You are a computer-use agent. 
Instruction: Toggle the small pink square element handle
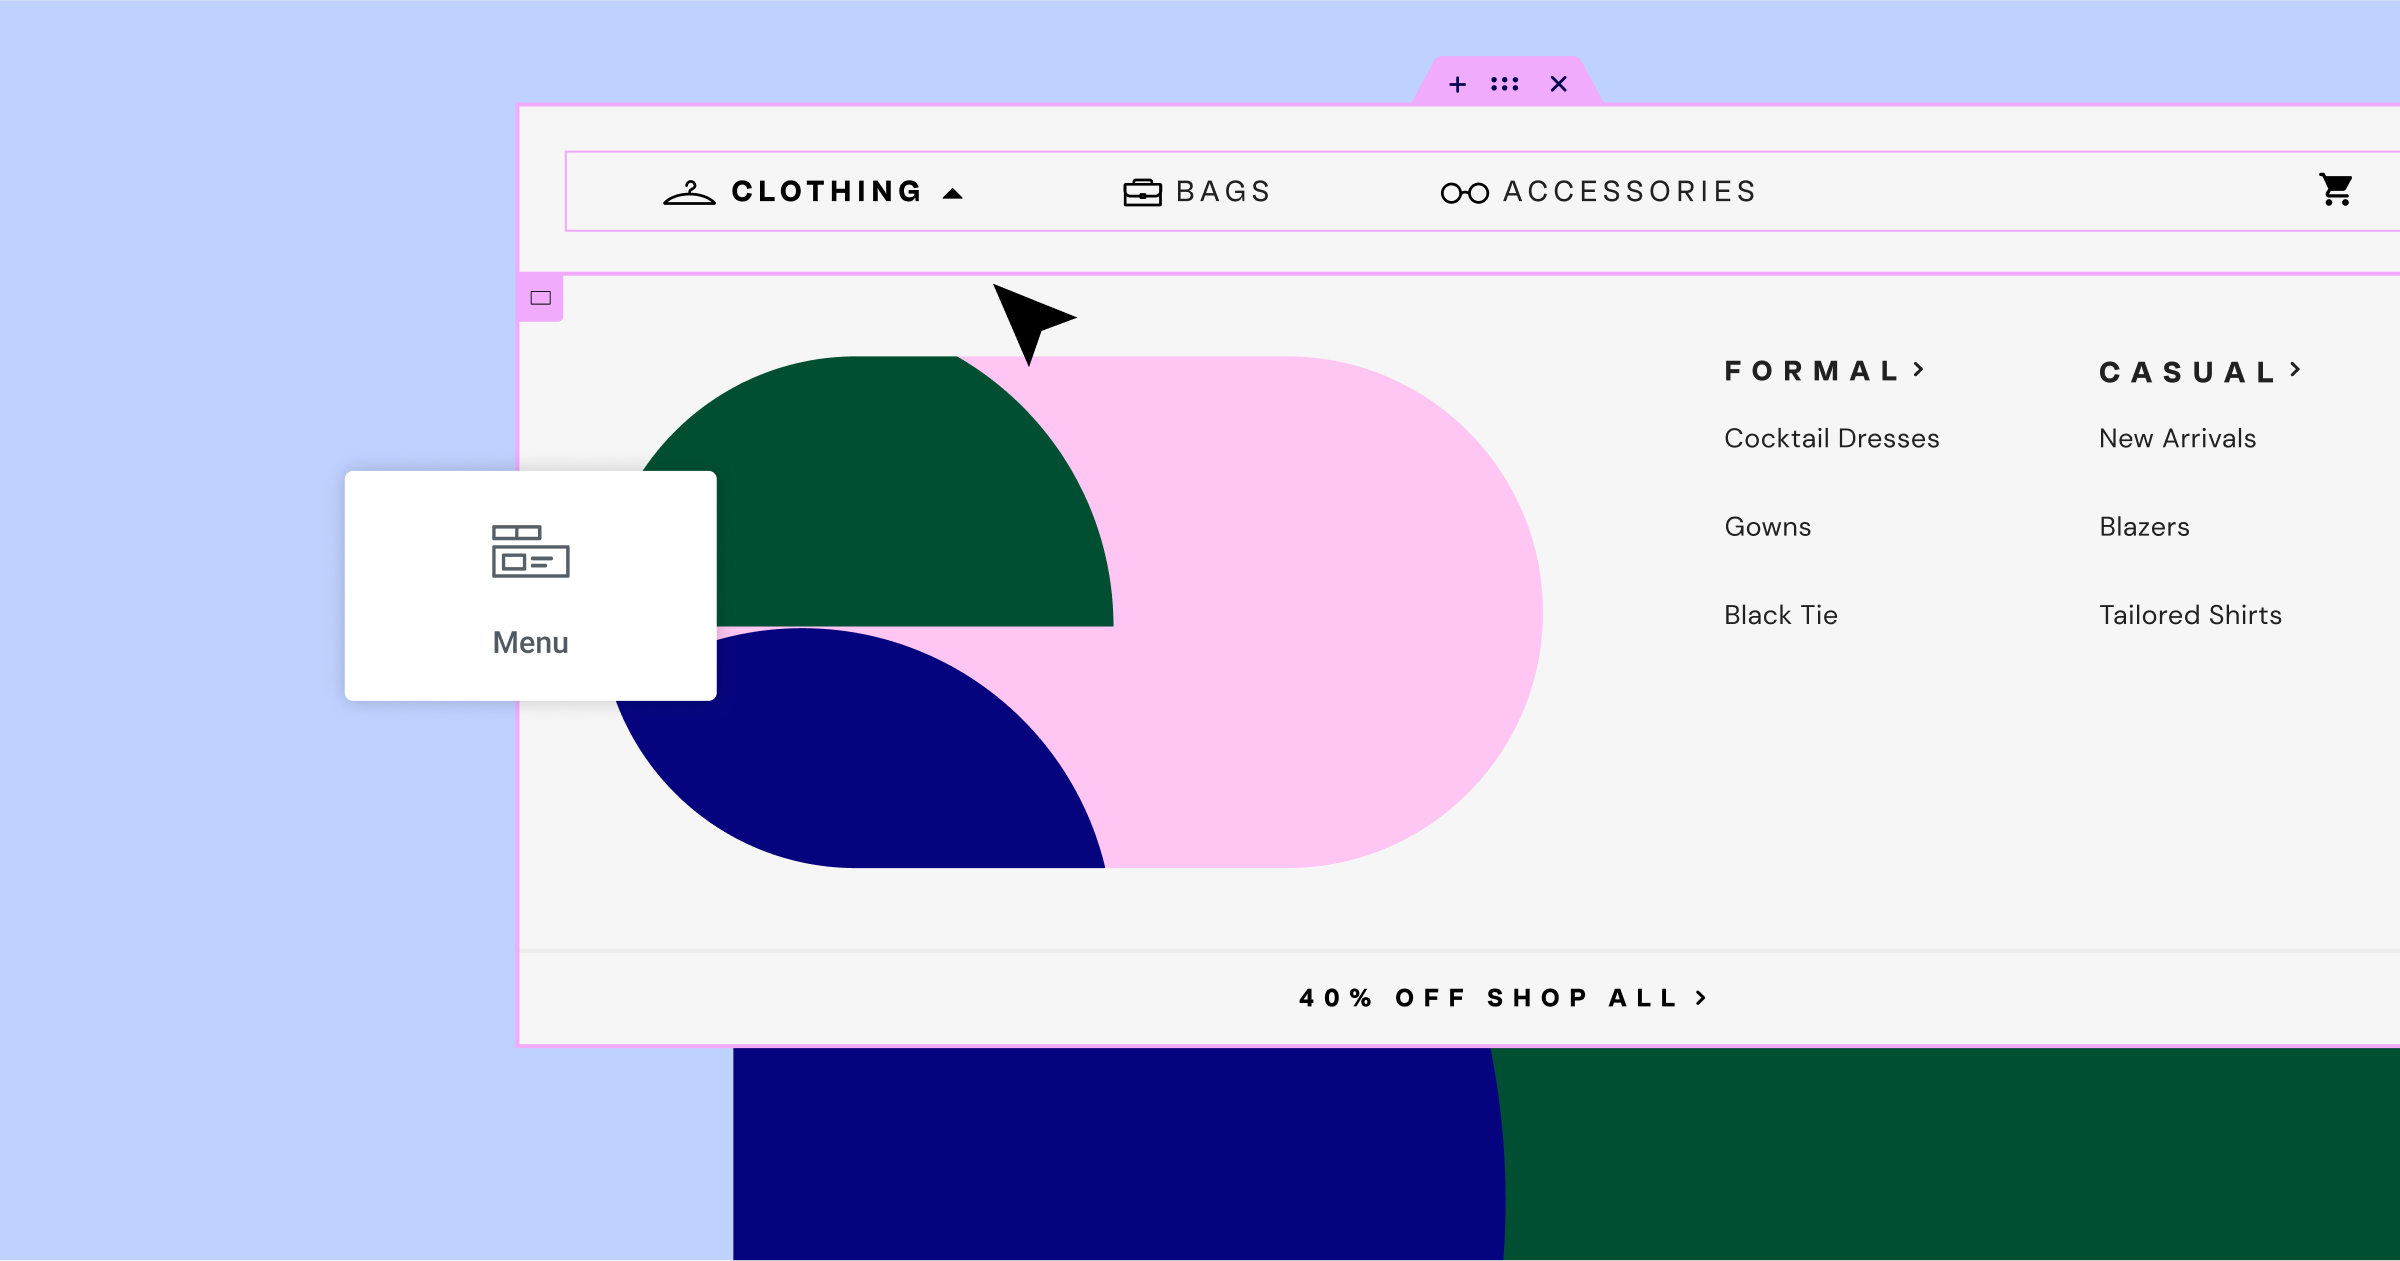coord(540,299)
